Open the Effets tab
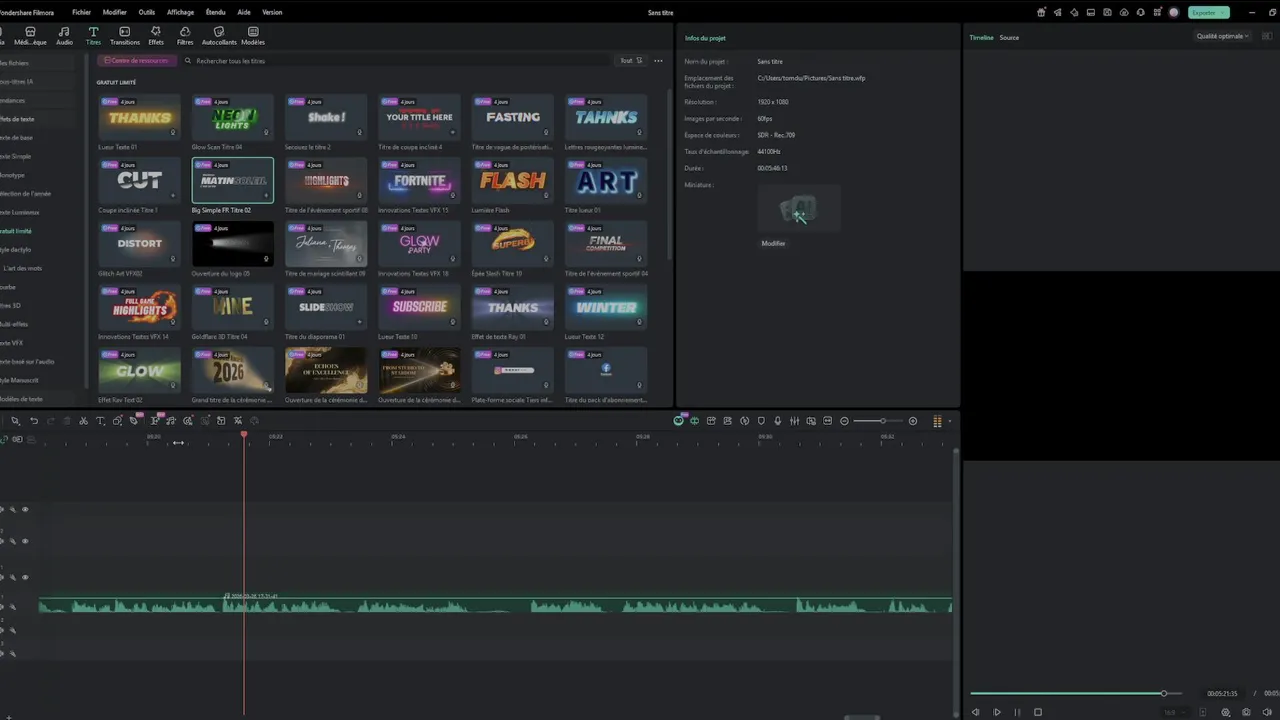The height and width of the screenshot is (720, 1280). 156,36
